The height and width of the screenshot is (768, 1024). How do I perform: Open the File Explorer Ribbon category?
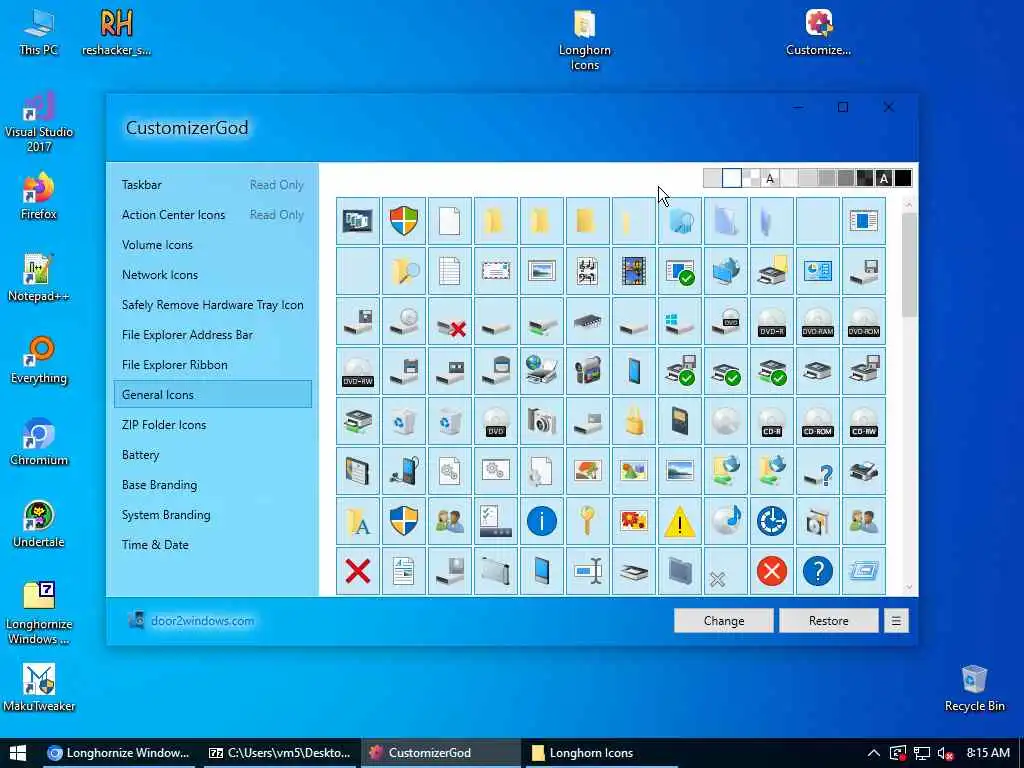tap(212, 365)
